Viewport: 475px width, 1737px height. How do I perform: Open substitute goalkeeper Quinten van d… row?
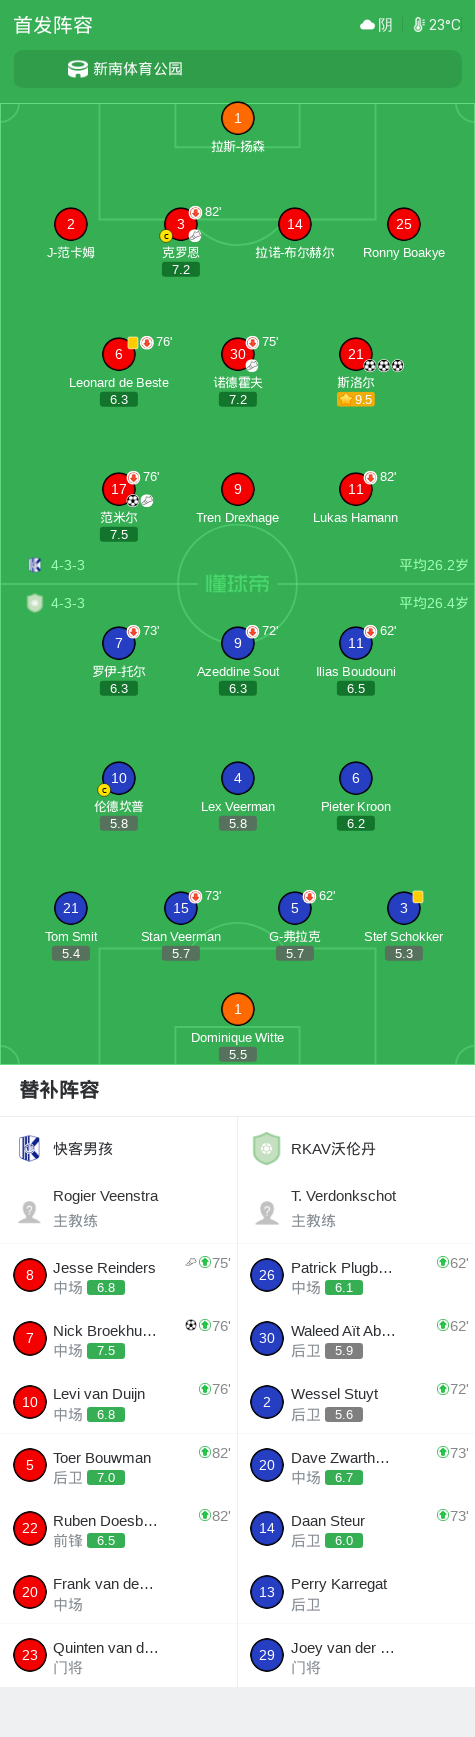pos(119,1655)
